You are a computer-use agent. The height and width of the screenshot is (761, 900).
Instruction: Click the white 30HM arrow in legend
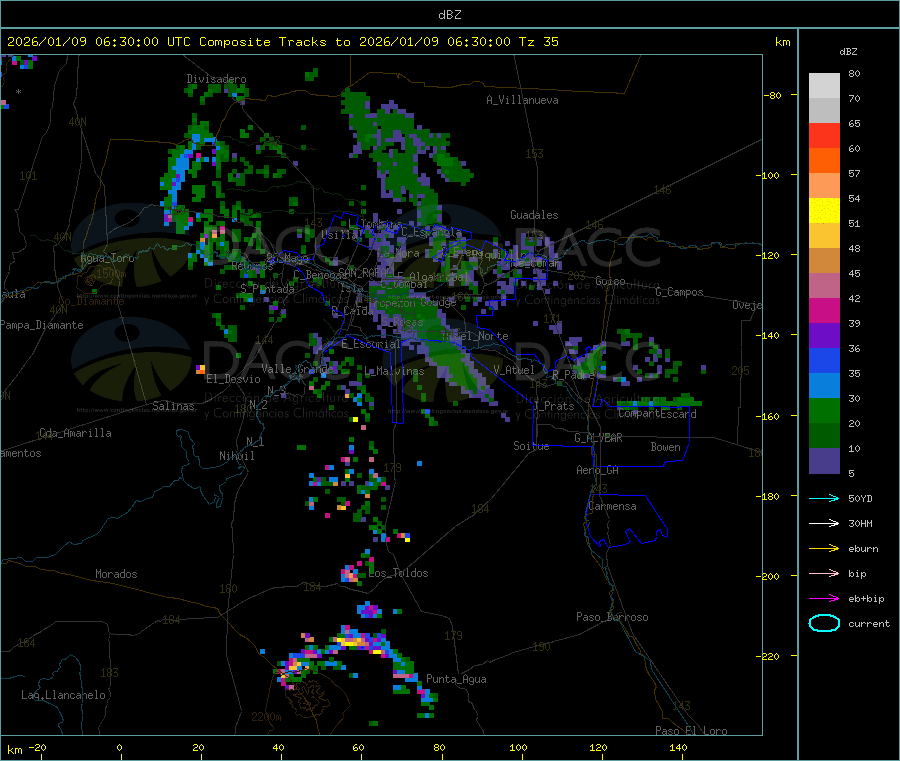point(824,523)
